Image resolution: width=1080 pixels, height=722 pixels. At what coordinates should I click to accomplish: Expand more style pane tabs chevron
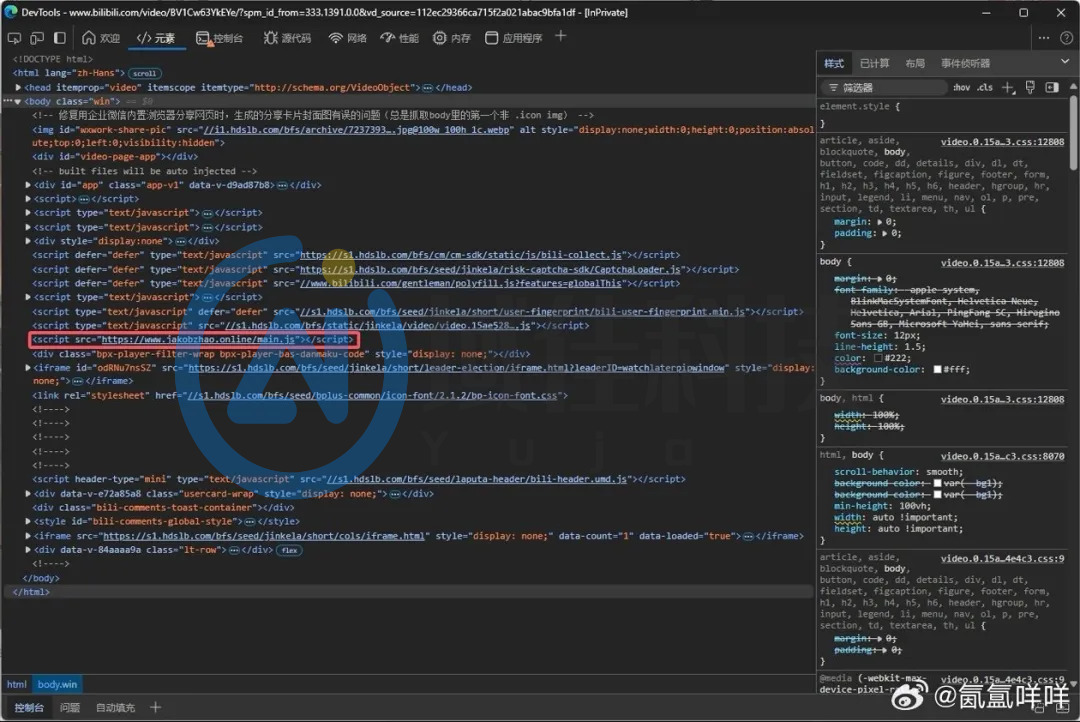[1066, 61]
